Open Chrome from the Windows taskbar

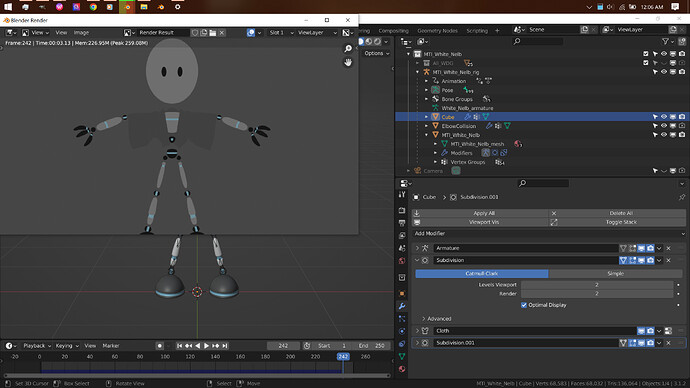click(93, 7)
